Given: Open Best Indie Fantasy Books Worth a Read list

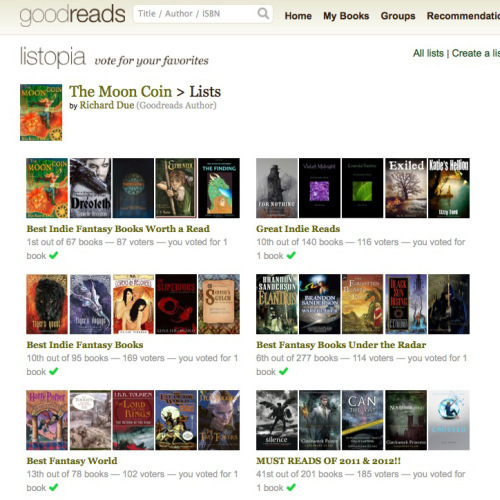Looking at the screenshot, I should pyautogui.click(x=118, y=229).
